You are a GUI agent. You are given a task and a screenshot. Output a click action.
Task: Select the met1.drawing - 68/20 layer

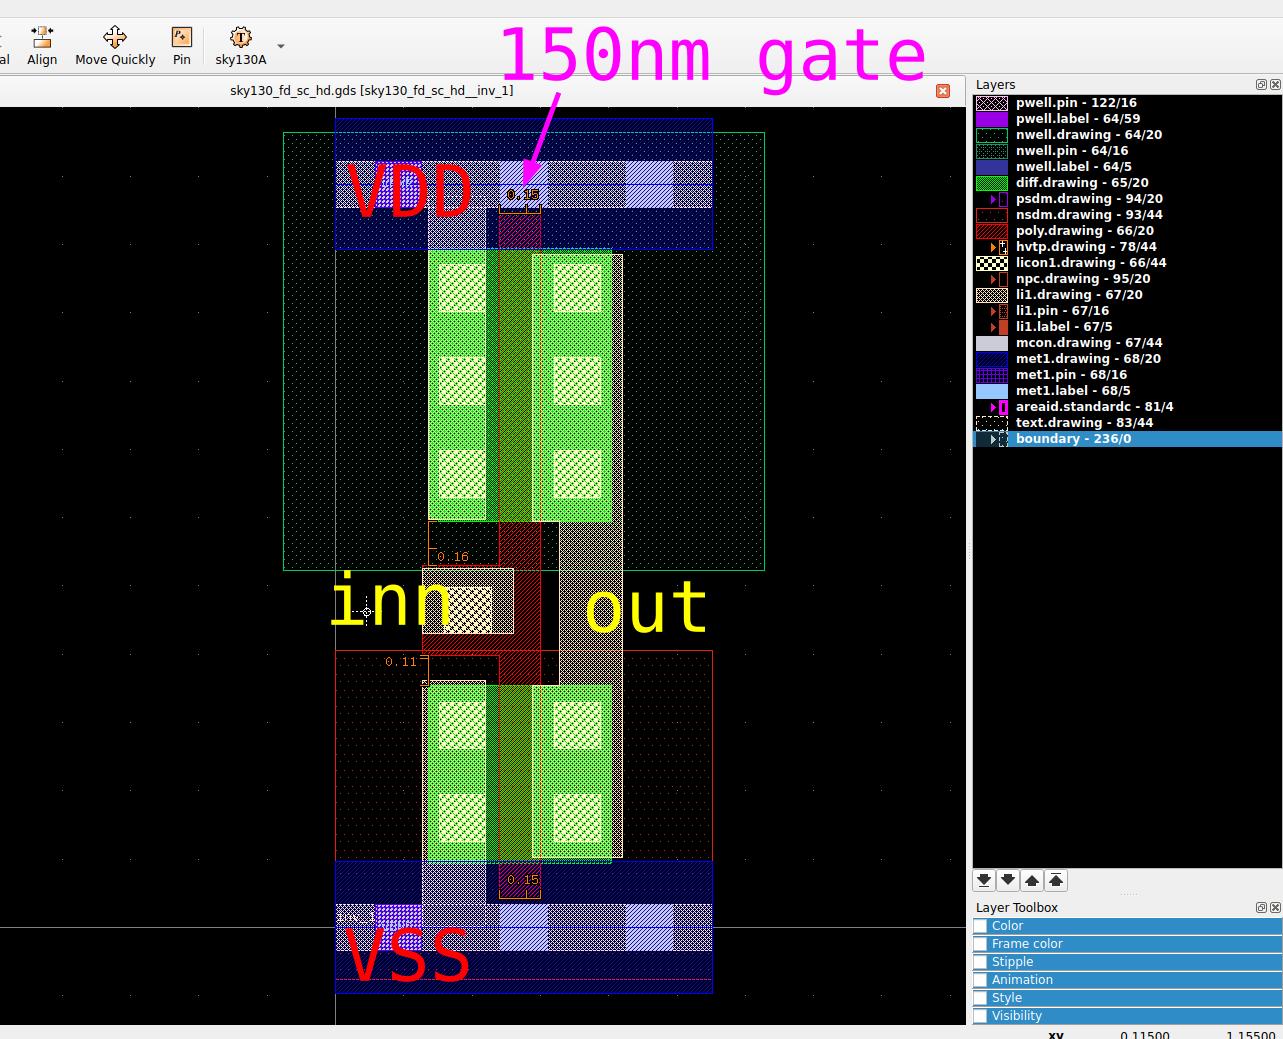click(x=1088, y=359)
